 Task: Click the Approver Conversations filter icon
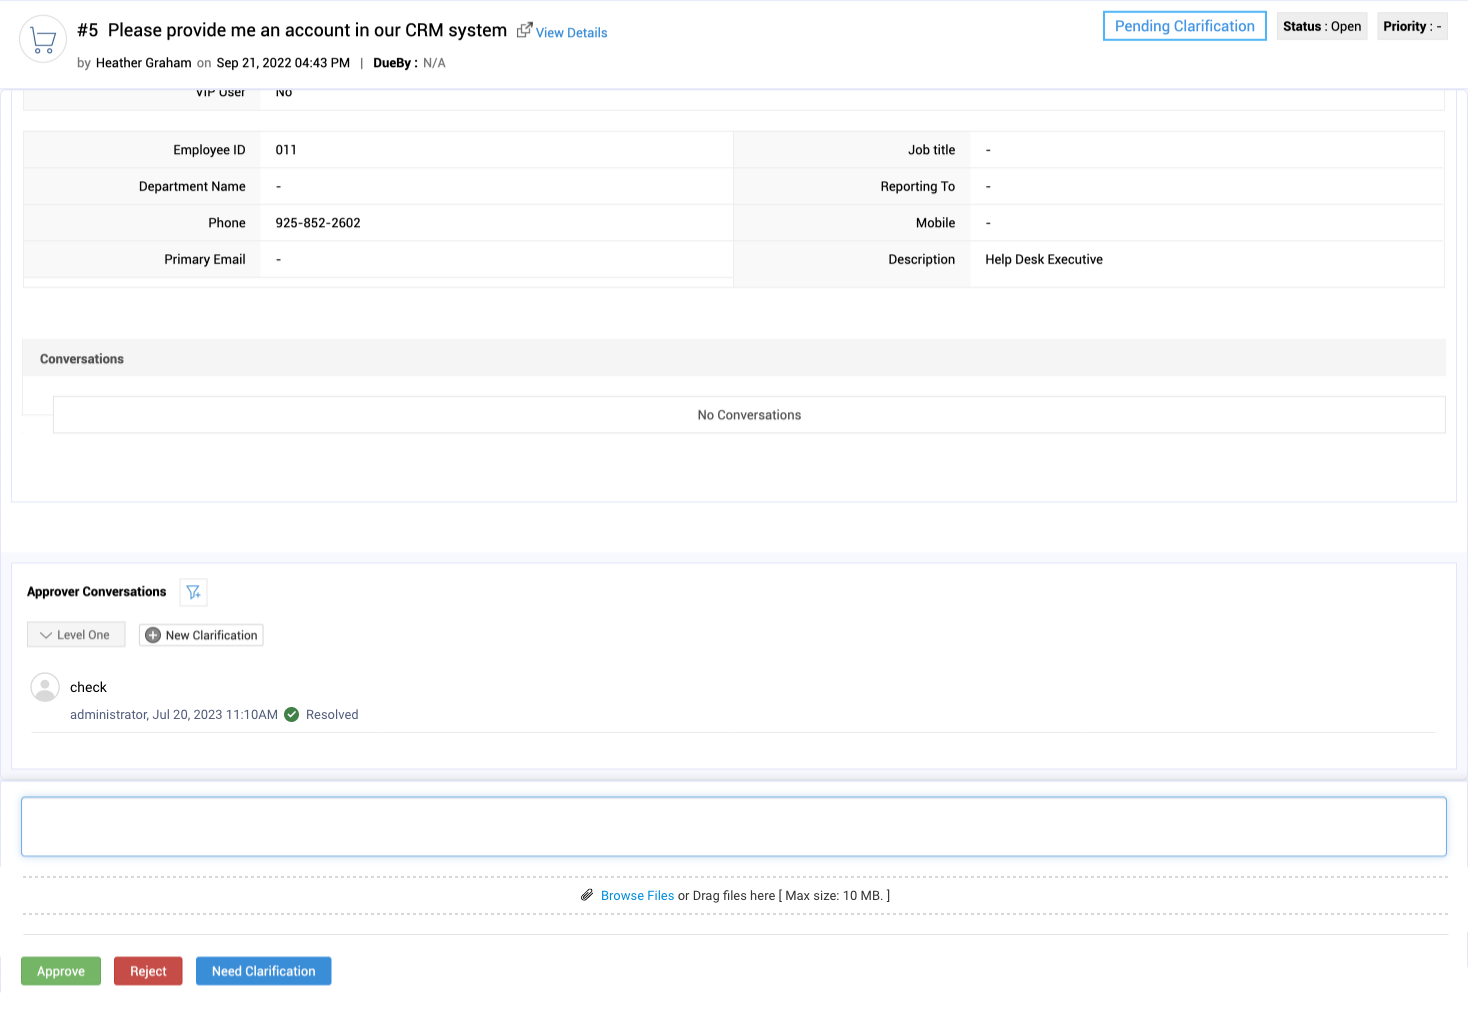(x=193, y=592)
